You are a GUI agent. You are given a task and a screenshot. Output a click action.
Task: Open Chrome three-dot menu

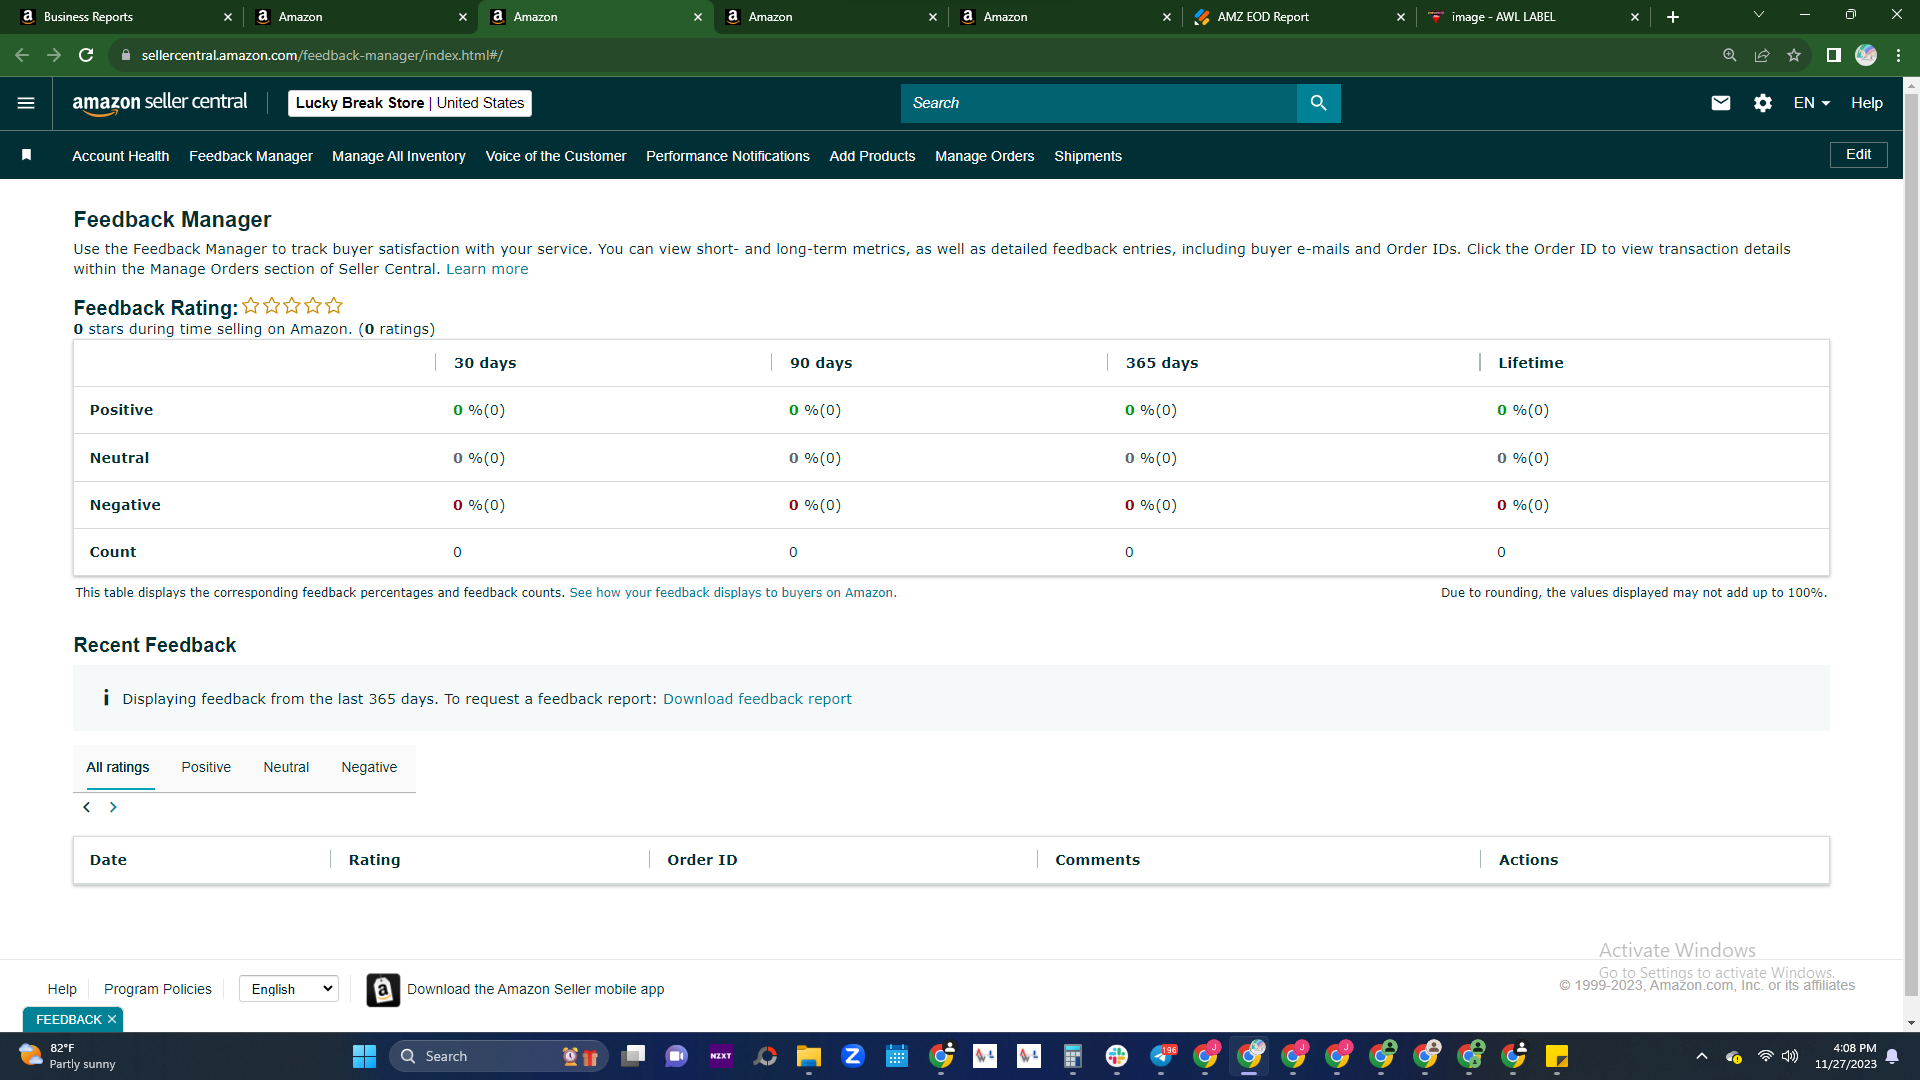click(x=1898, y=55)
